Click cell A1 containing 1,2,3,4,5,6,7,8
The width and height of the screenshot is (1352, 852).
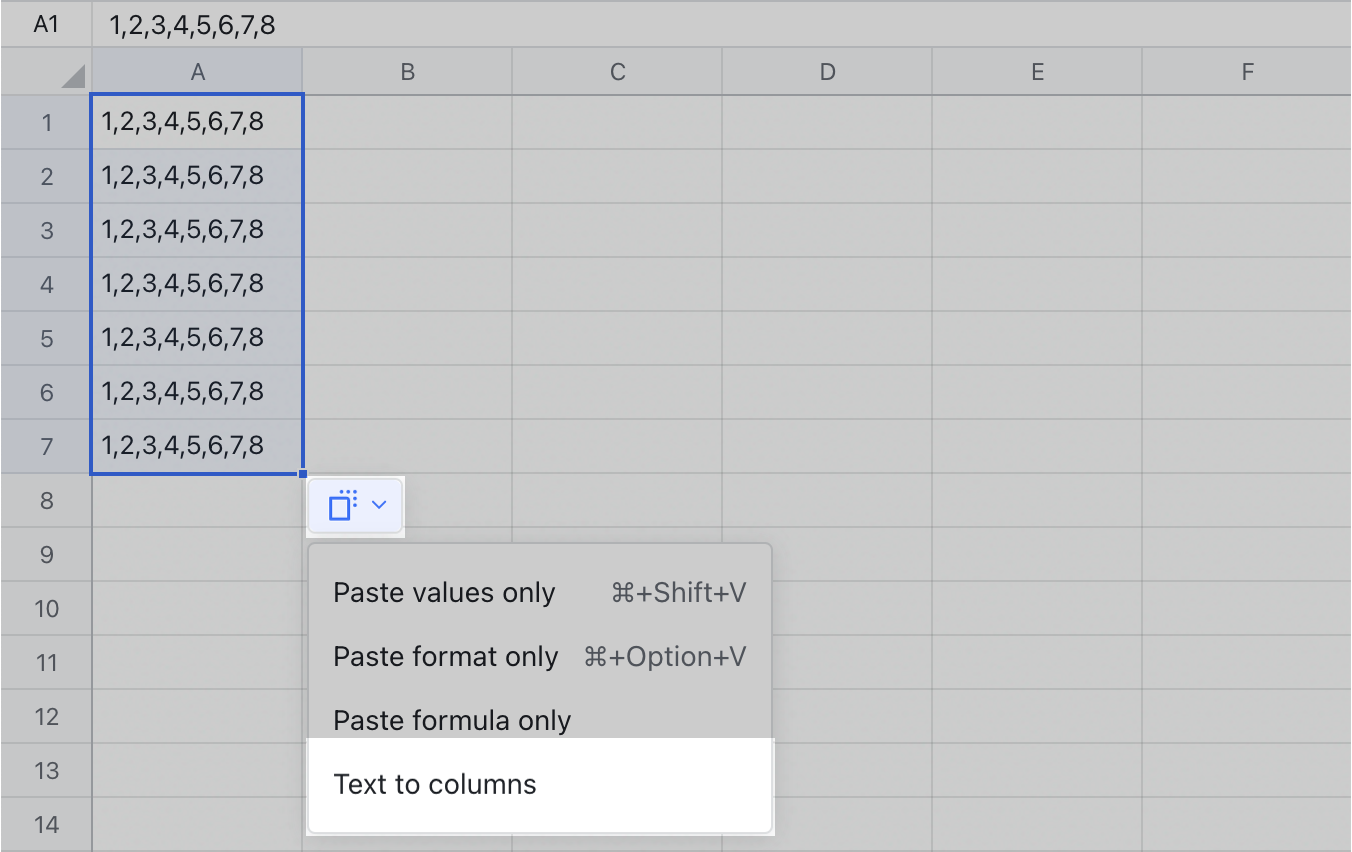point(197,122)
